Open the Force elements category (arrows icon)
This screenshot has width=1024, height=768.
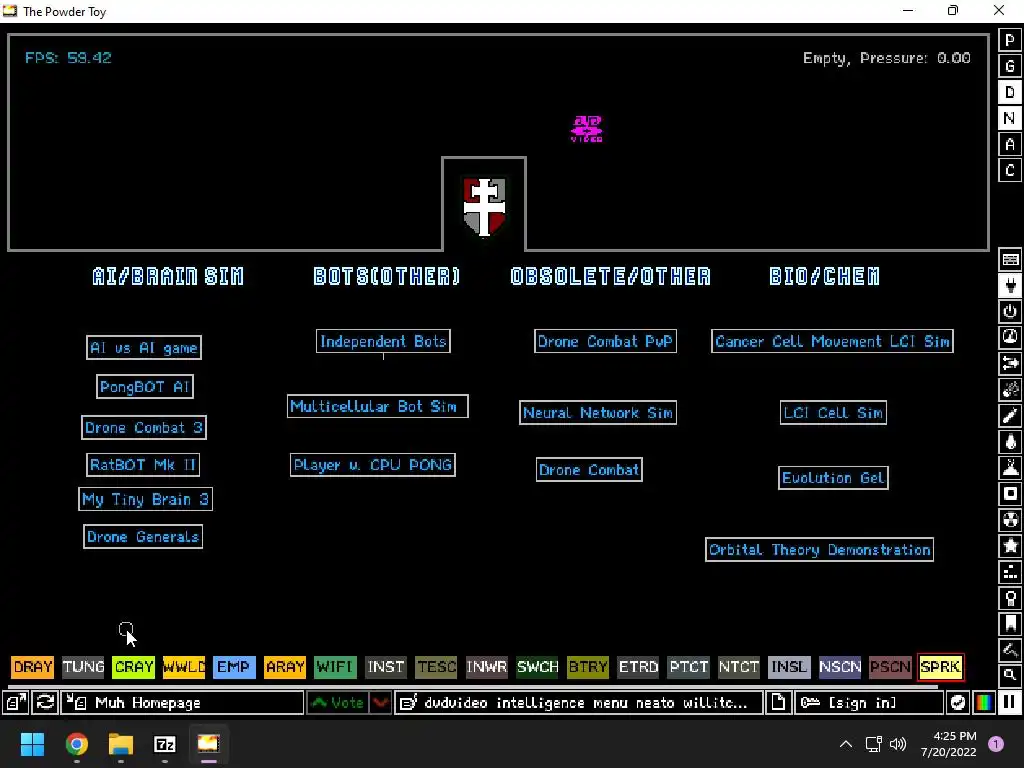(x=1010, y=364)
